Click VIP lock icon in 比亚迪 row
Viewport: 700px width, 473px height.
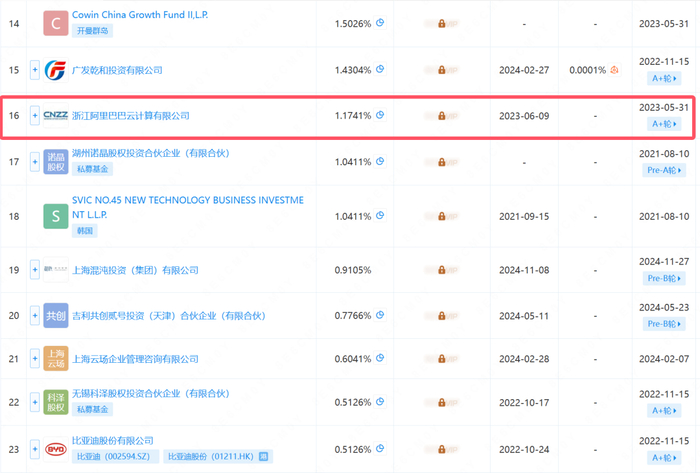[442, 449]
